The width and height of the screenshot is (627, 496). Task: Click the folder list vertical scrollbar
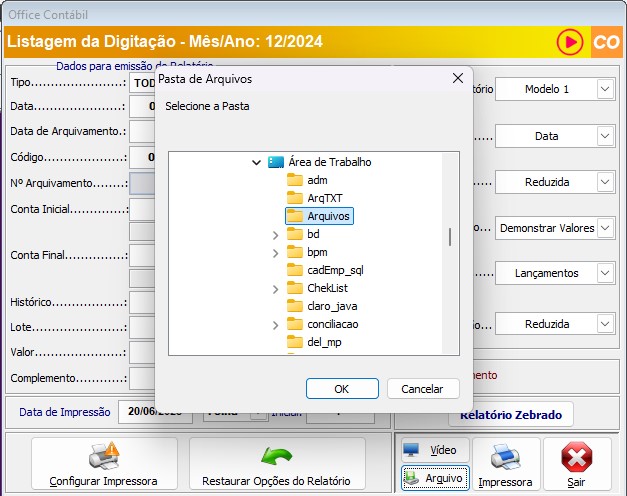(450, 236)
